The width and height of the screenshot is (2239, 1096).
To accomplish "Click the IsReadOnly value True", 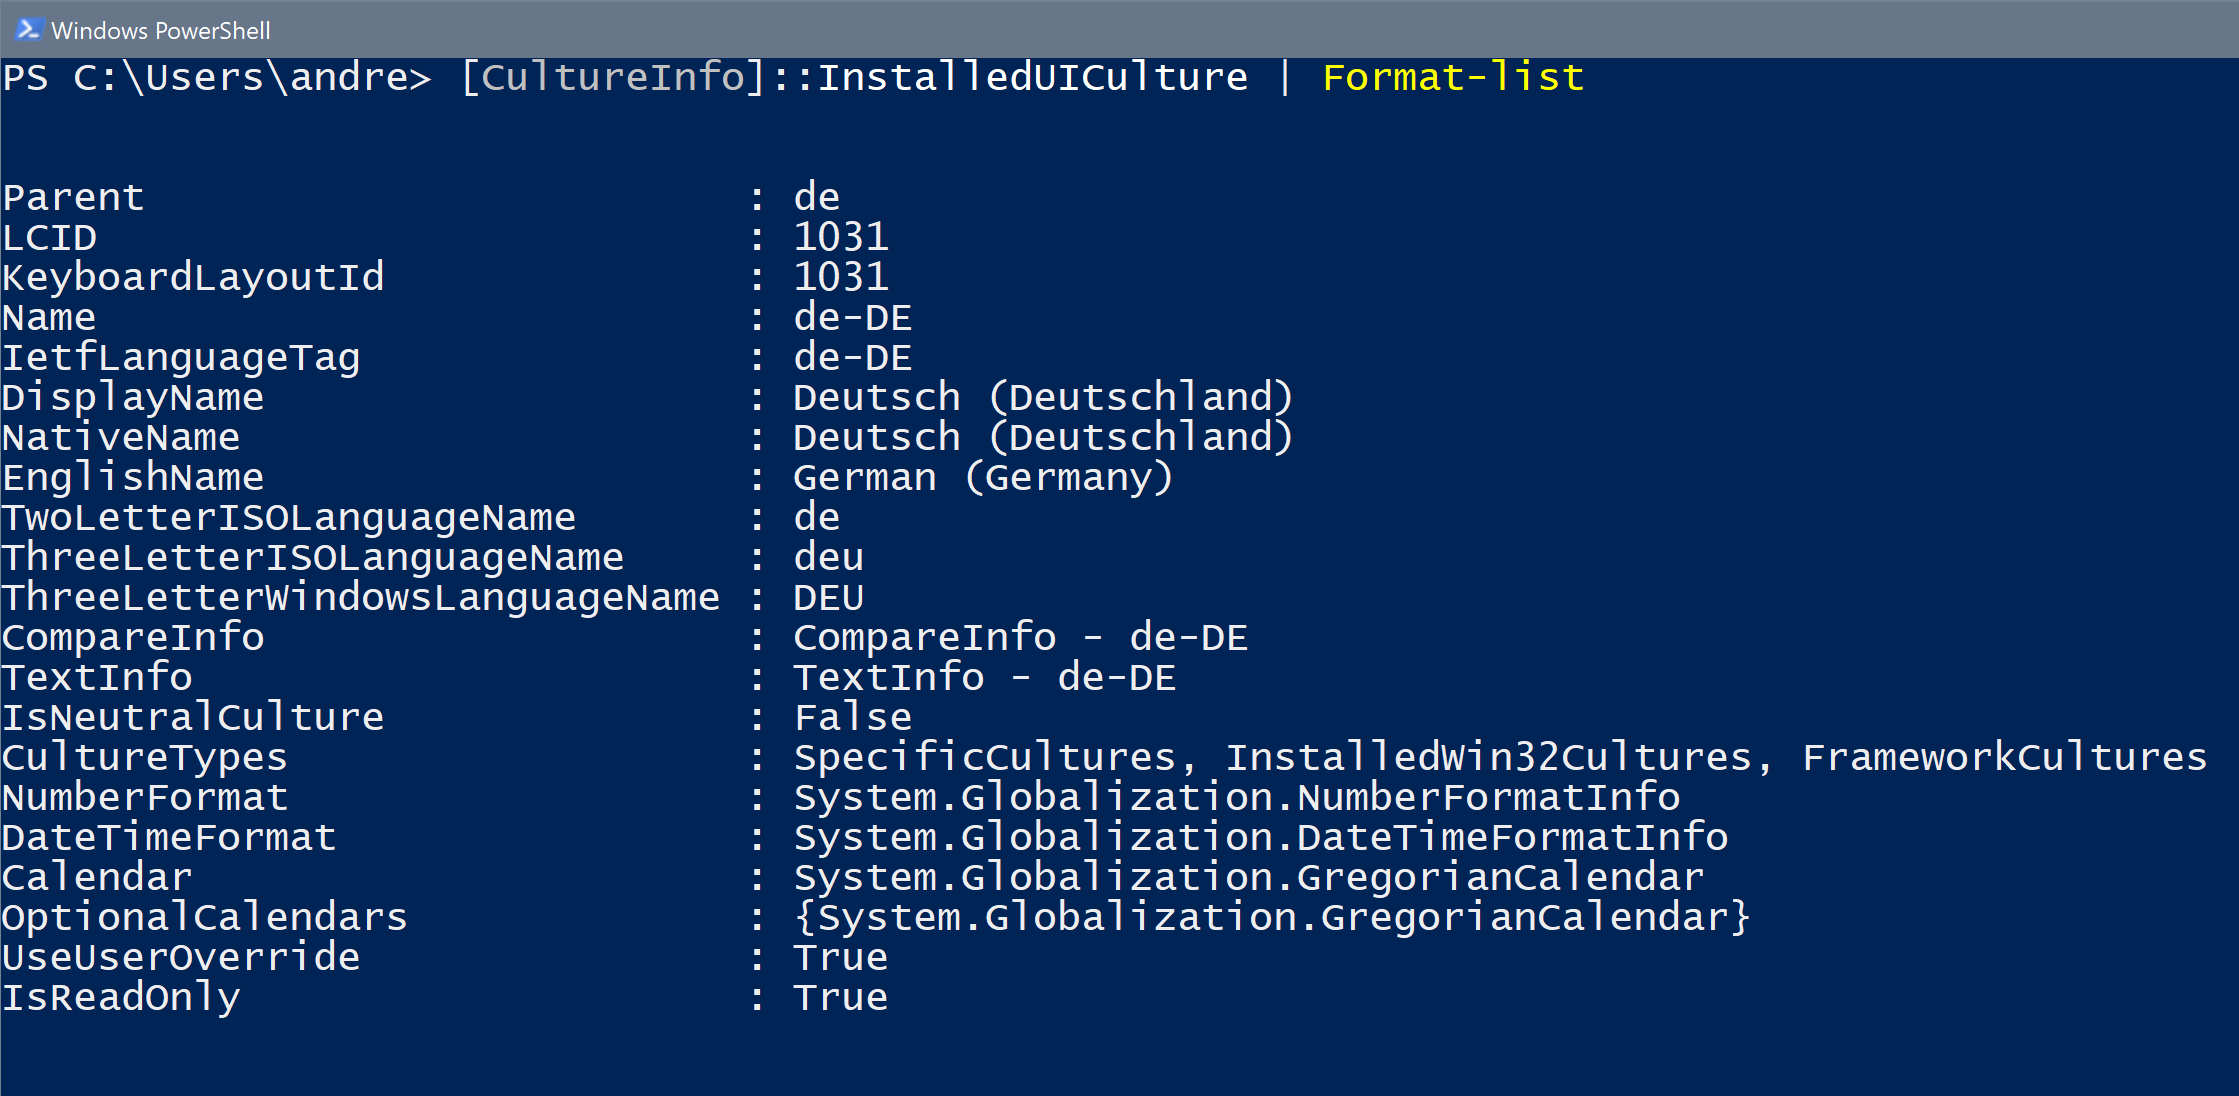I will point(840,997).
